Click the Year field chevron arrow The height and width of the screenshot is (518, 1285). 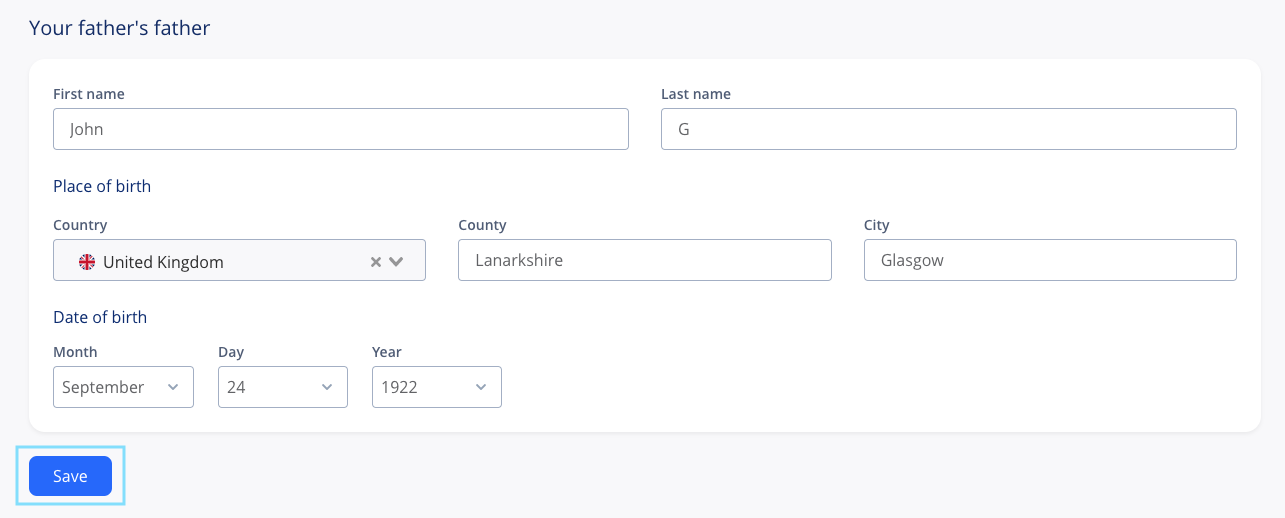click(x=481, y=387)
